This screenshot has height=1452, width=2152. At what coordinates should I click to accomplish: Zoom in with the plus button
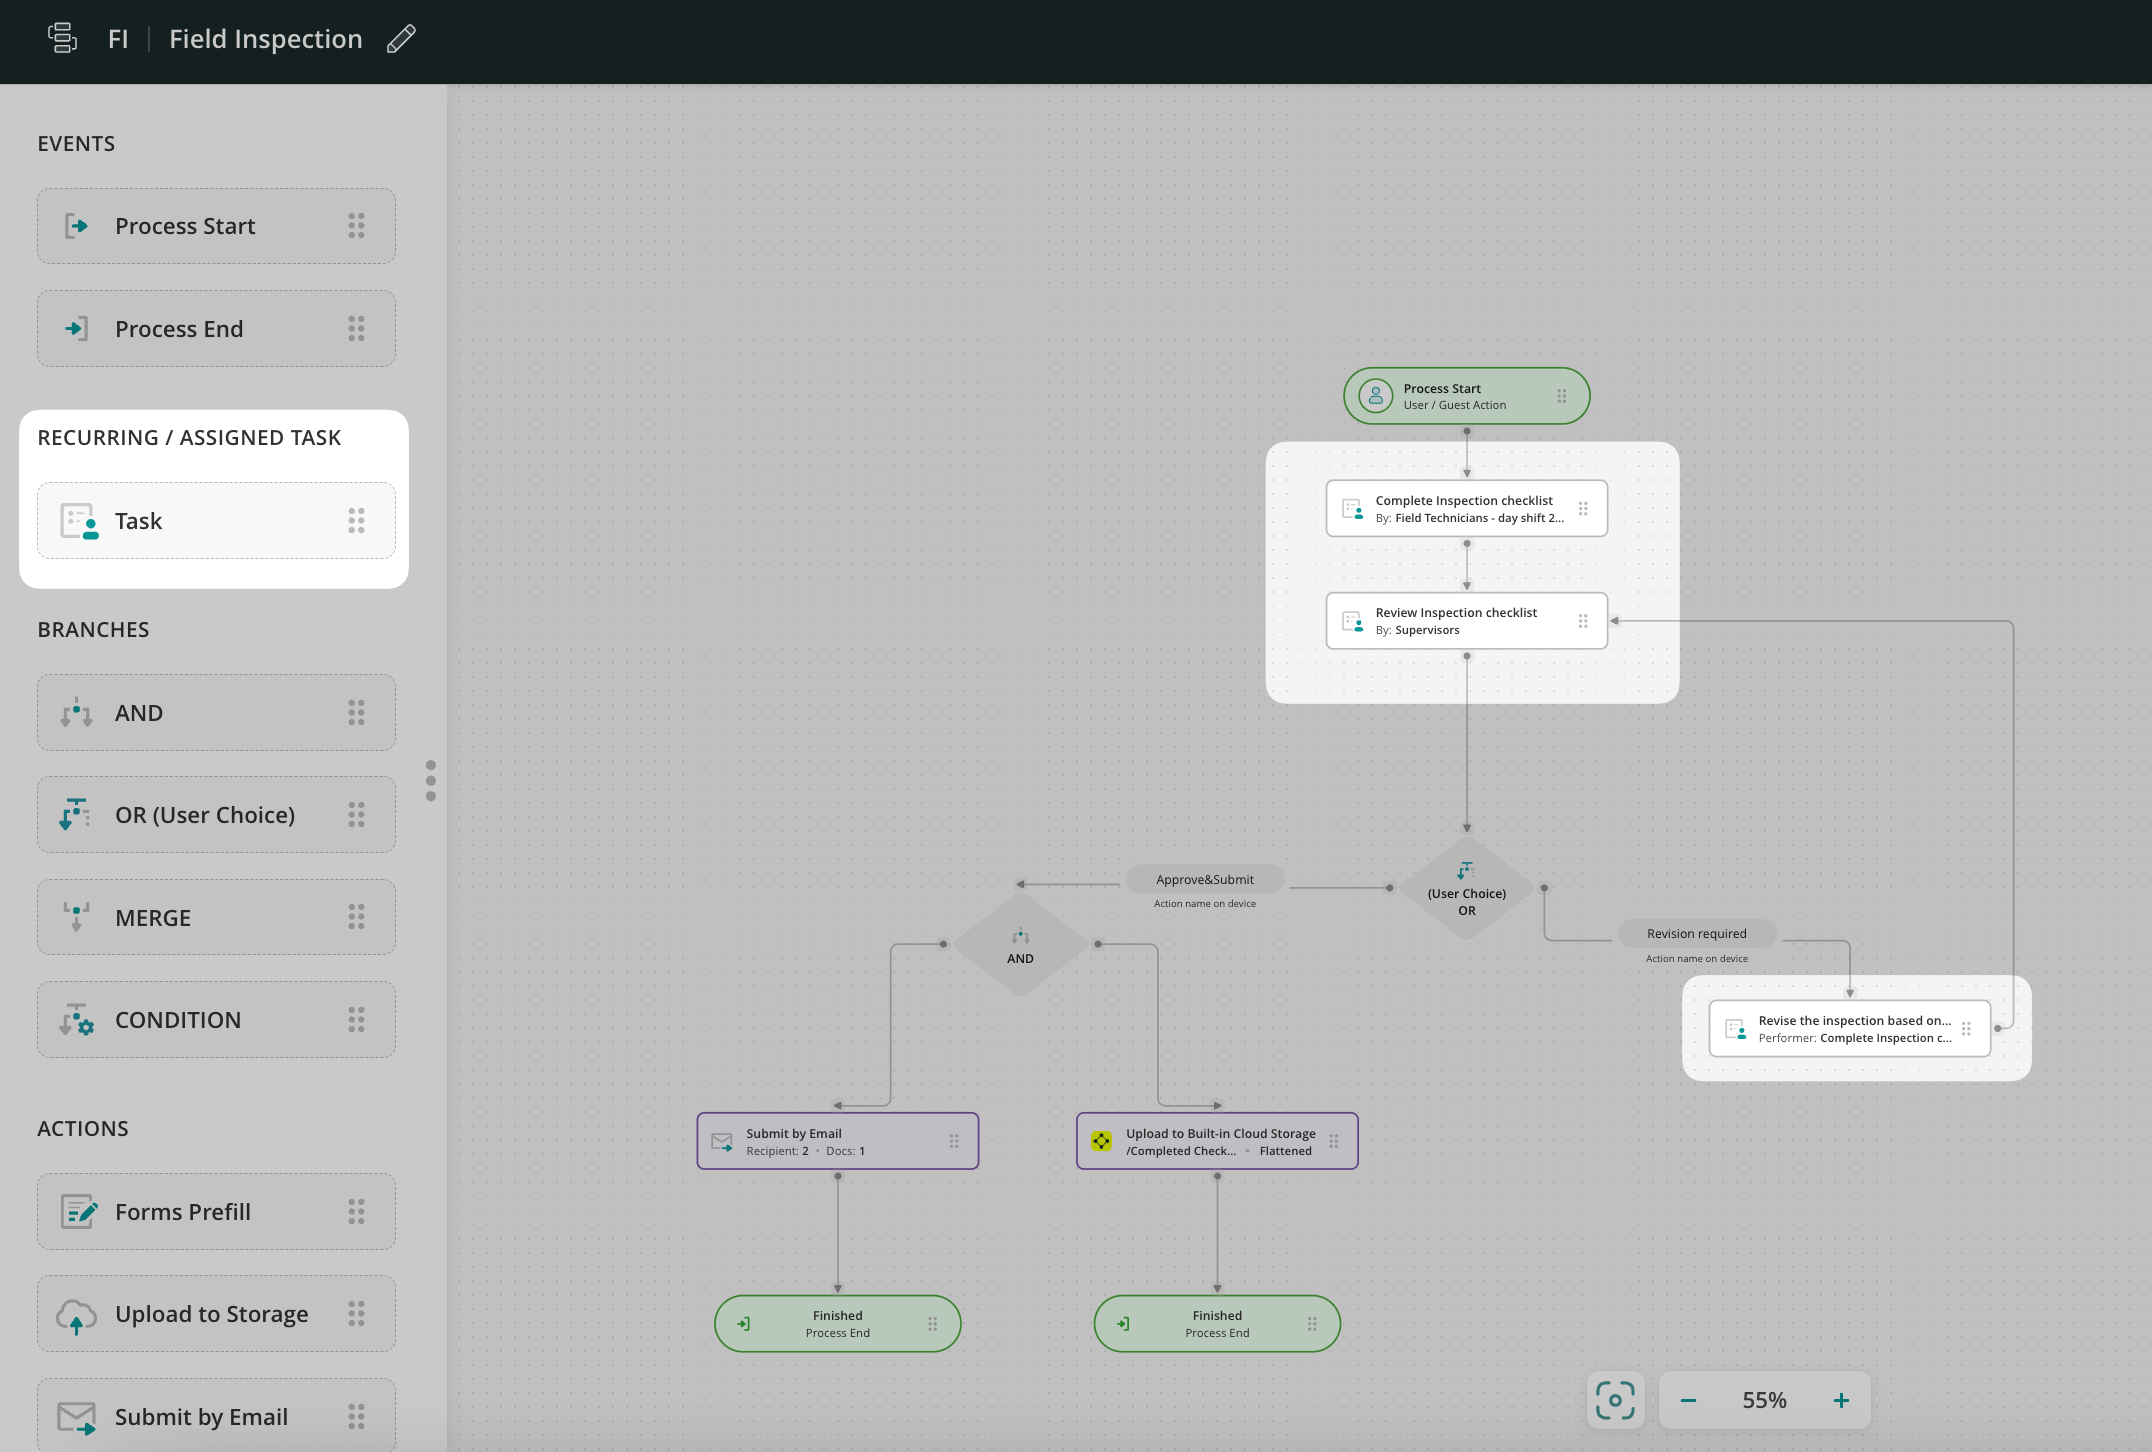pos(1841,1400)
